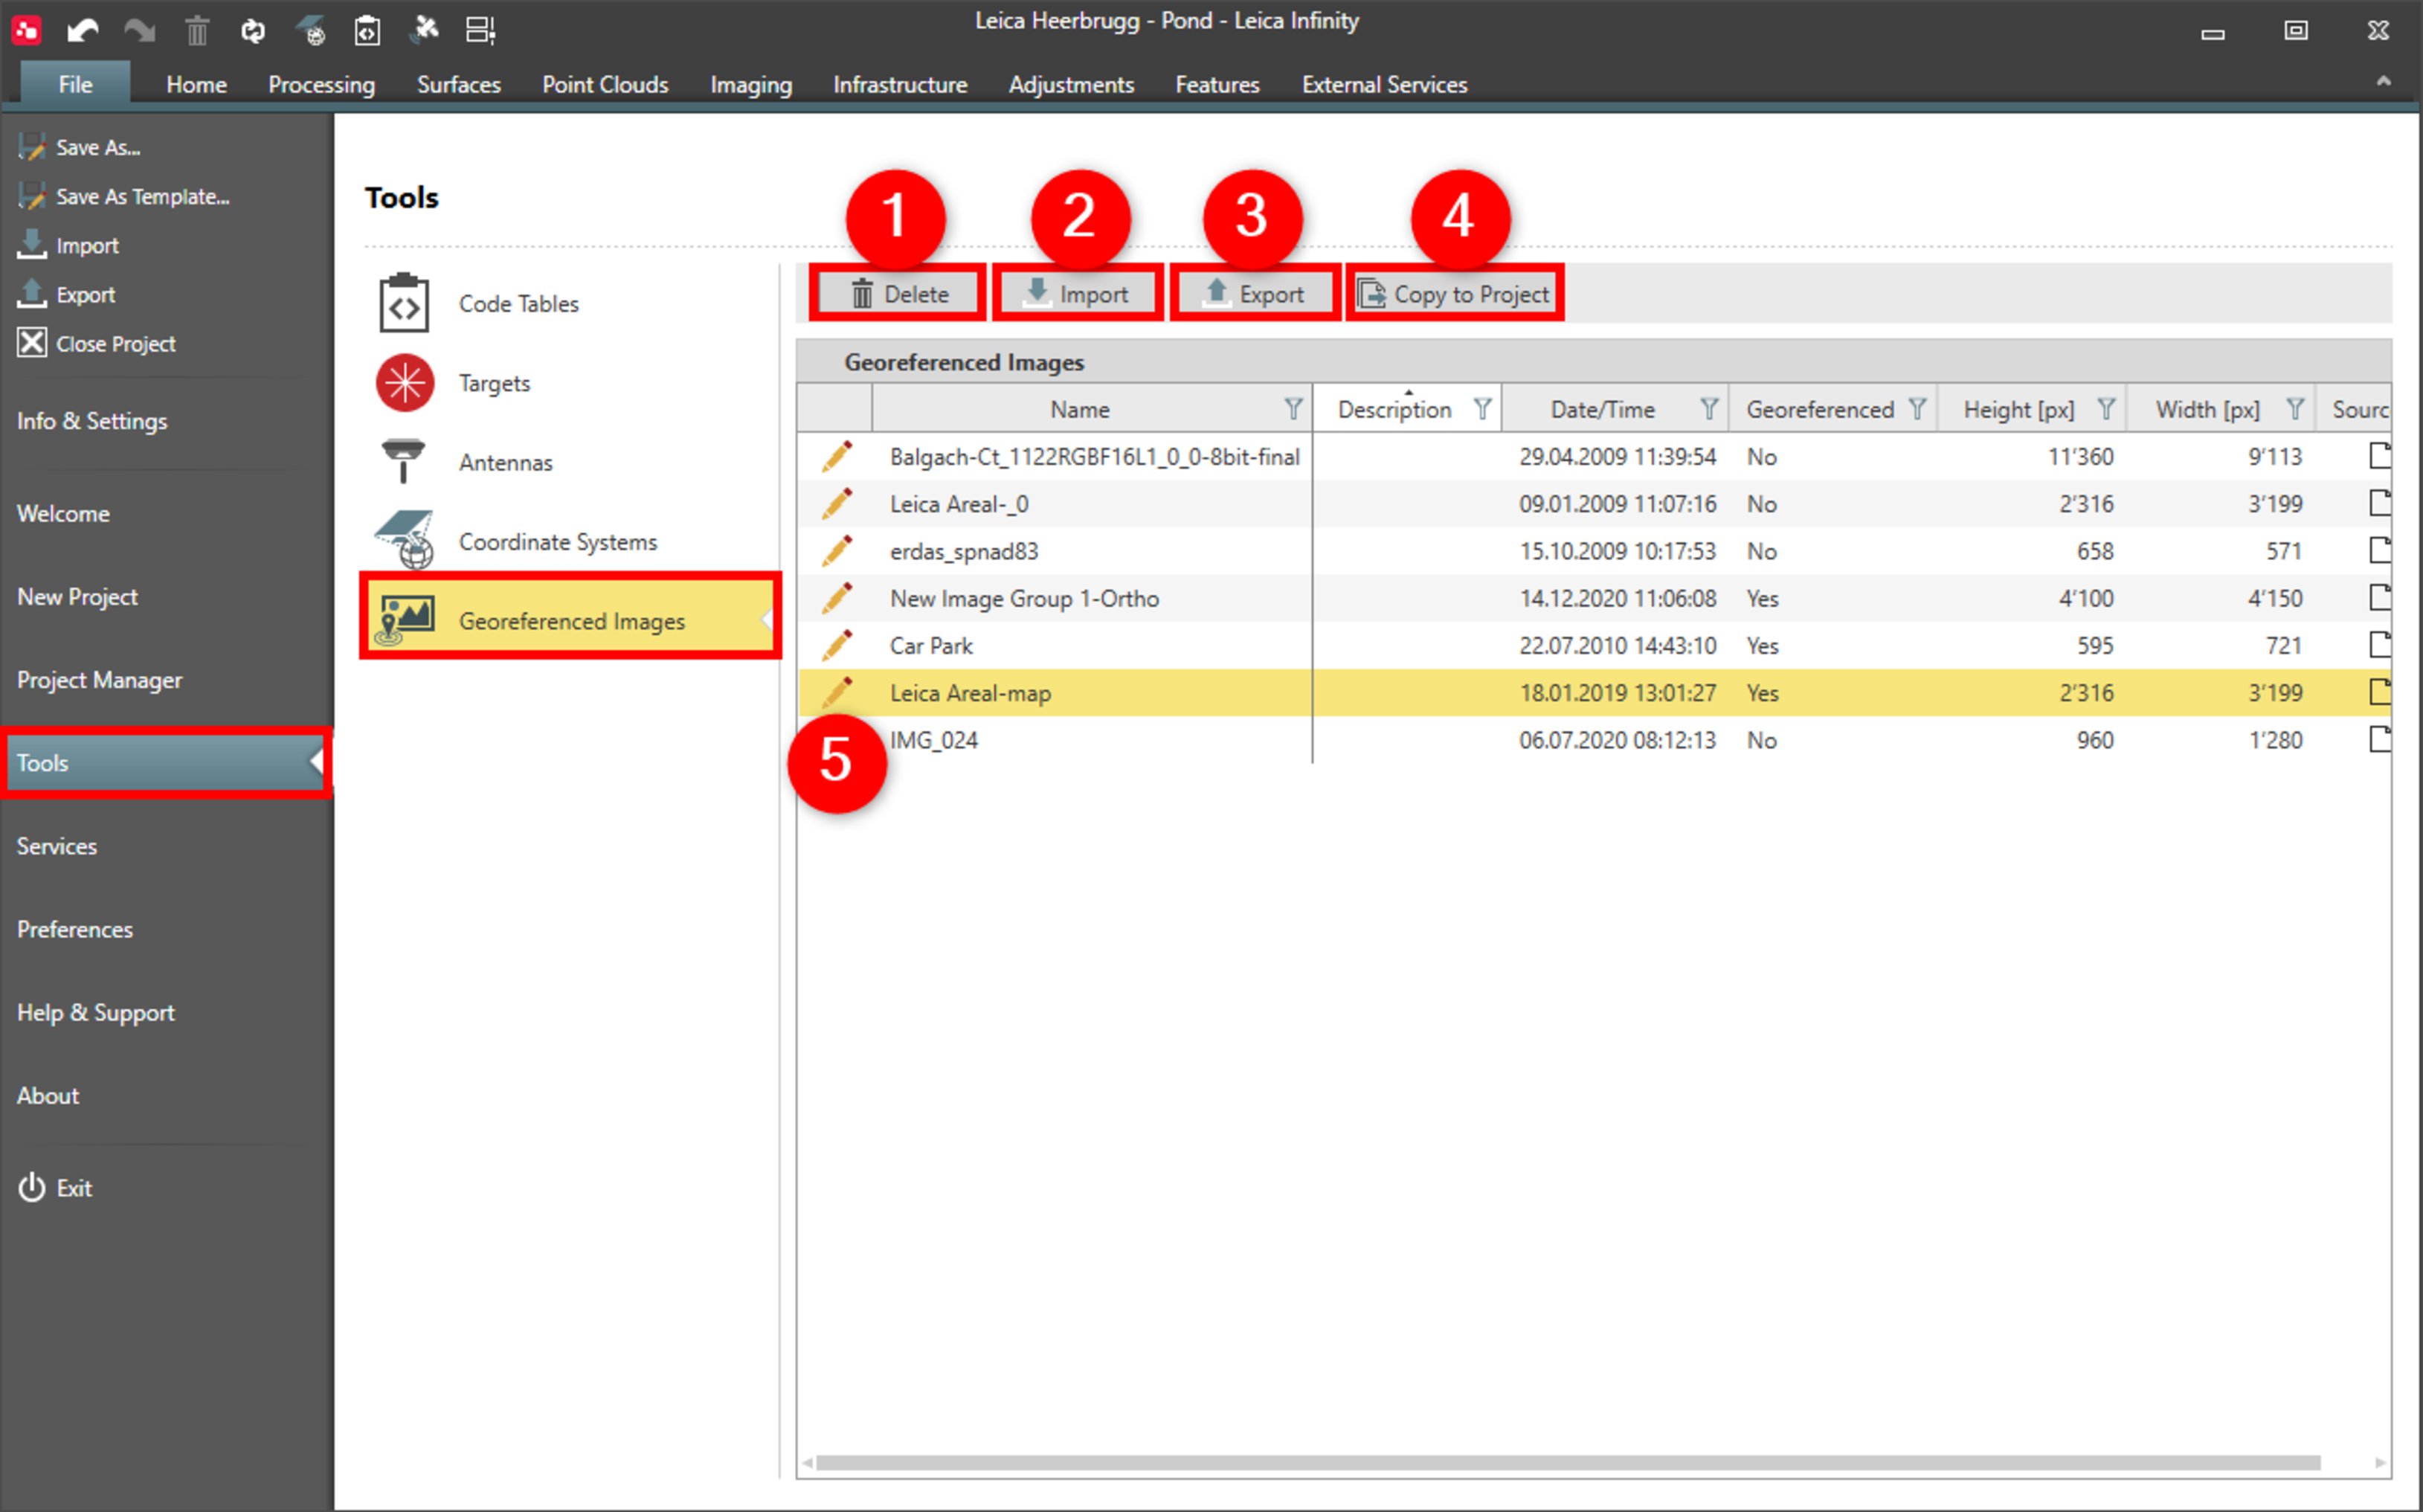Select the IMG_024 row by its name
2423x1512 pixels.
pos(933,740)
